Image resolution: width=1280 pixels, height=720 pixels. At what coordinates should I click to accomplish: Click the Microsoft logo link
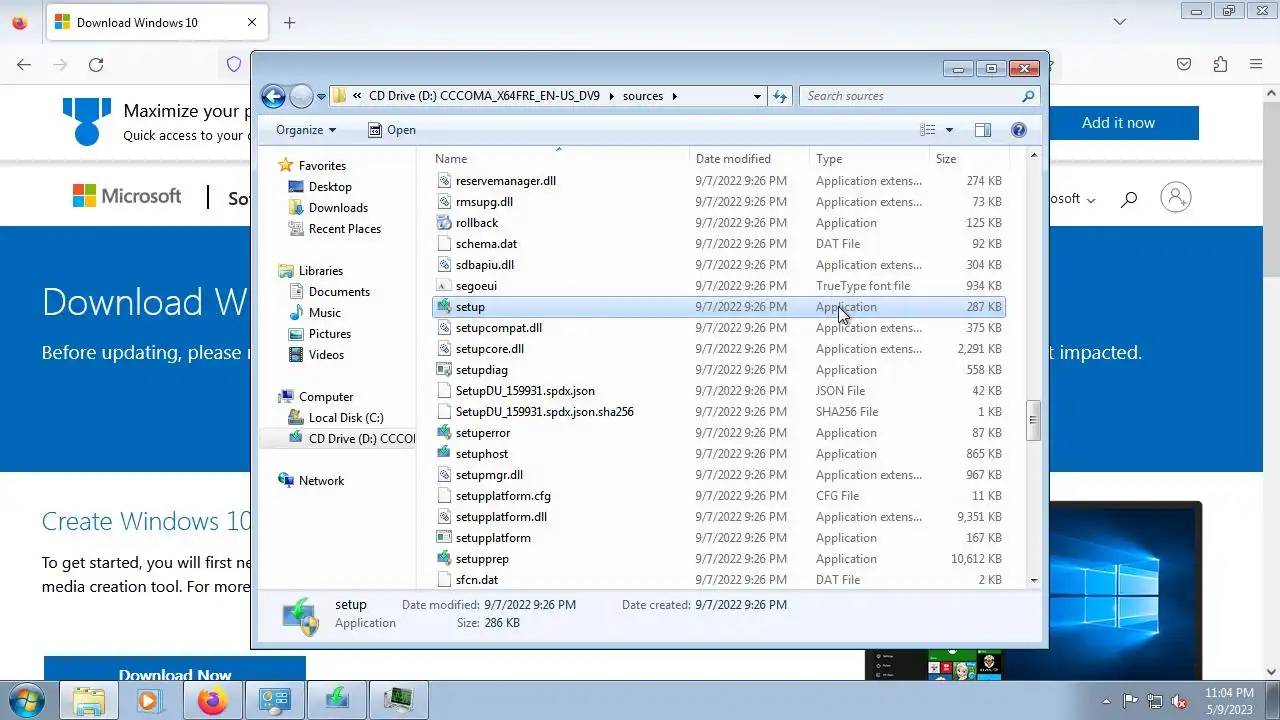click(x=127, y=196)
